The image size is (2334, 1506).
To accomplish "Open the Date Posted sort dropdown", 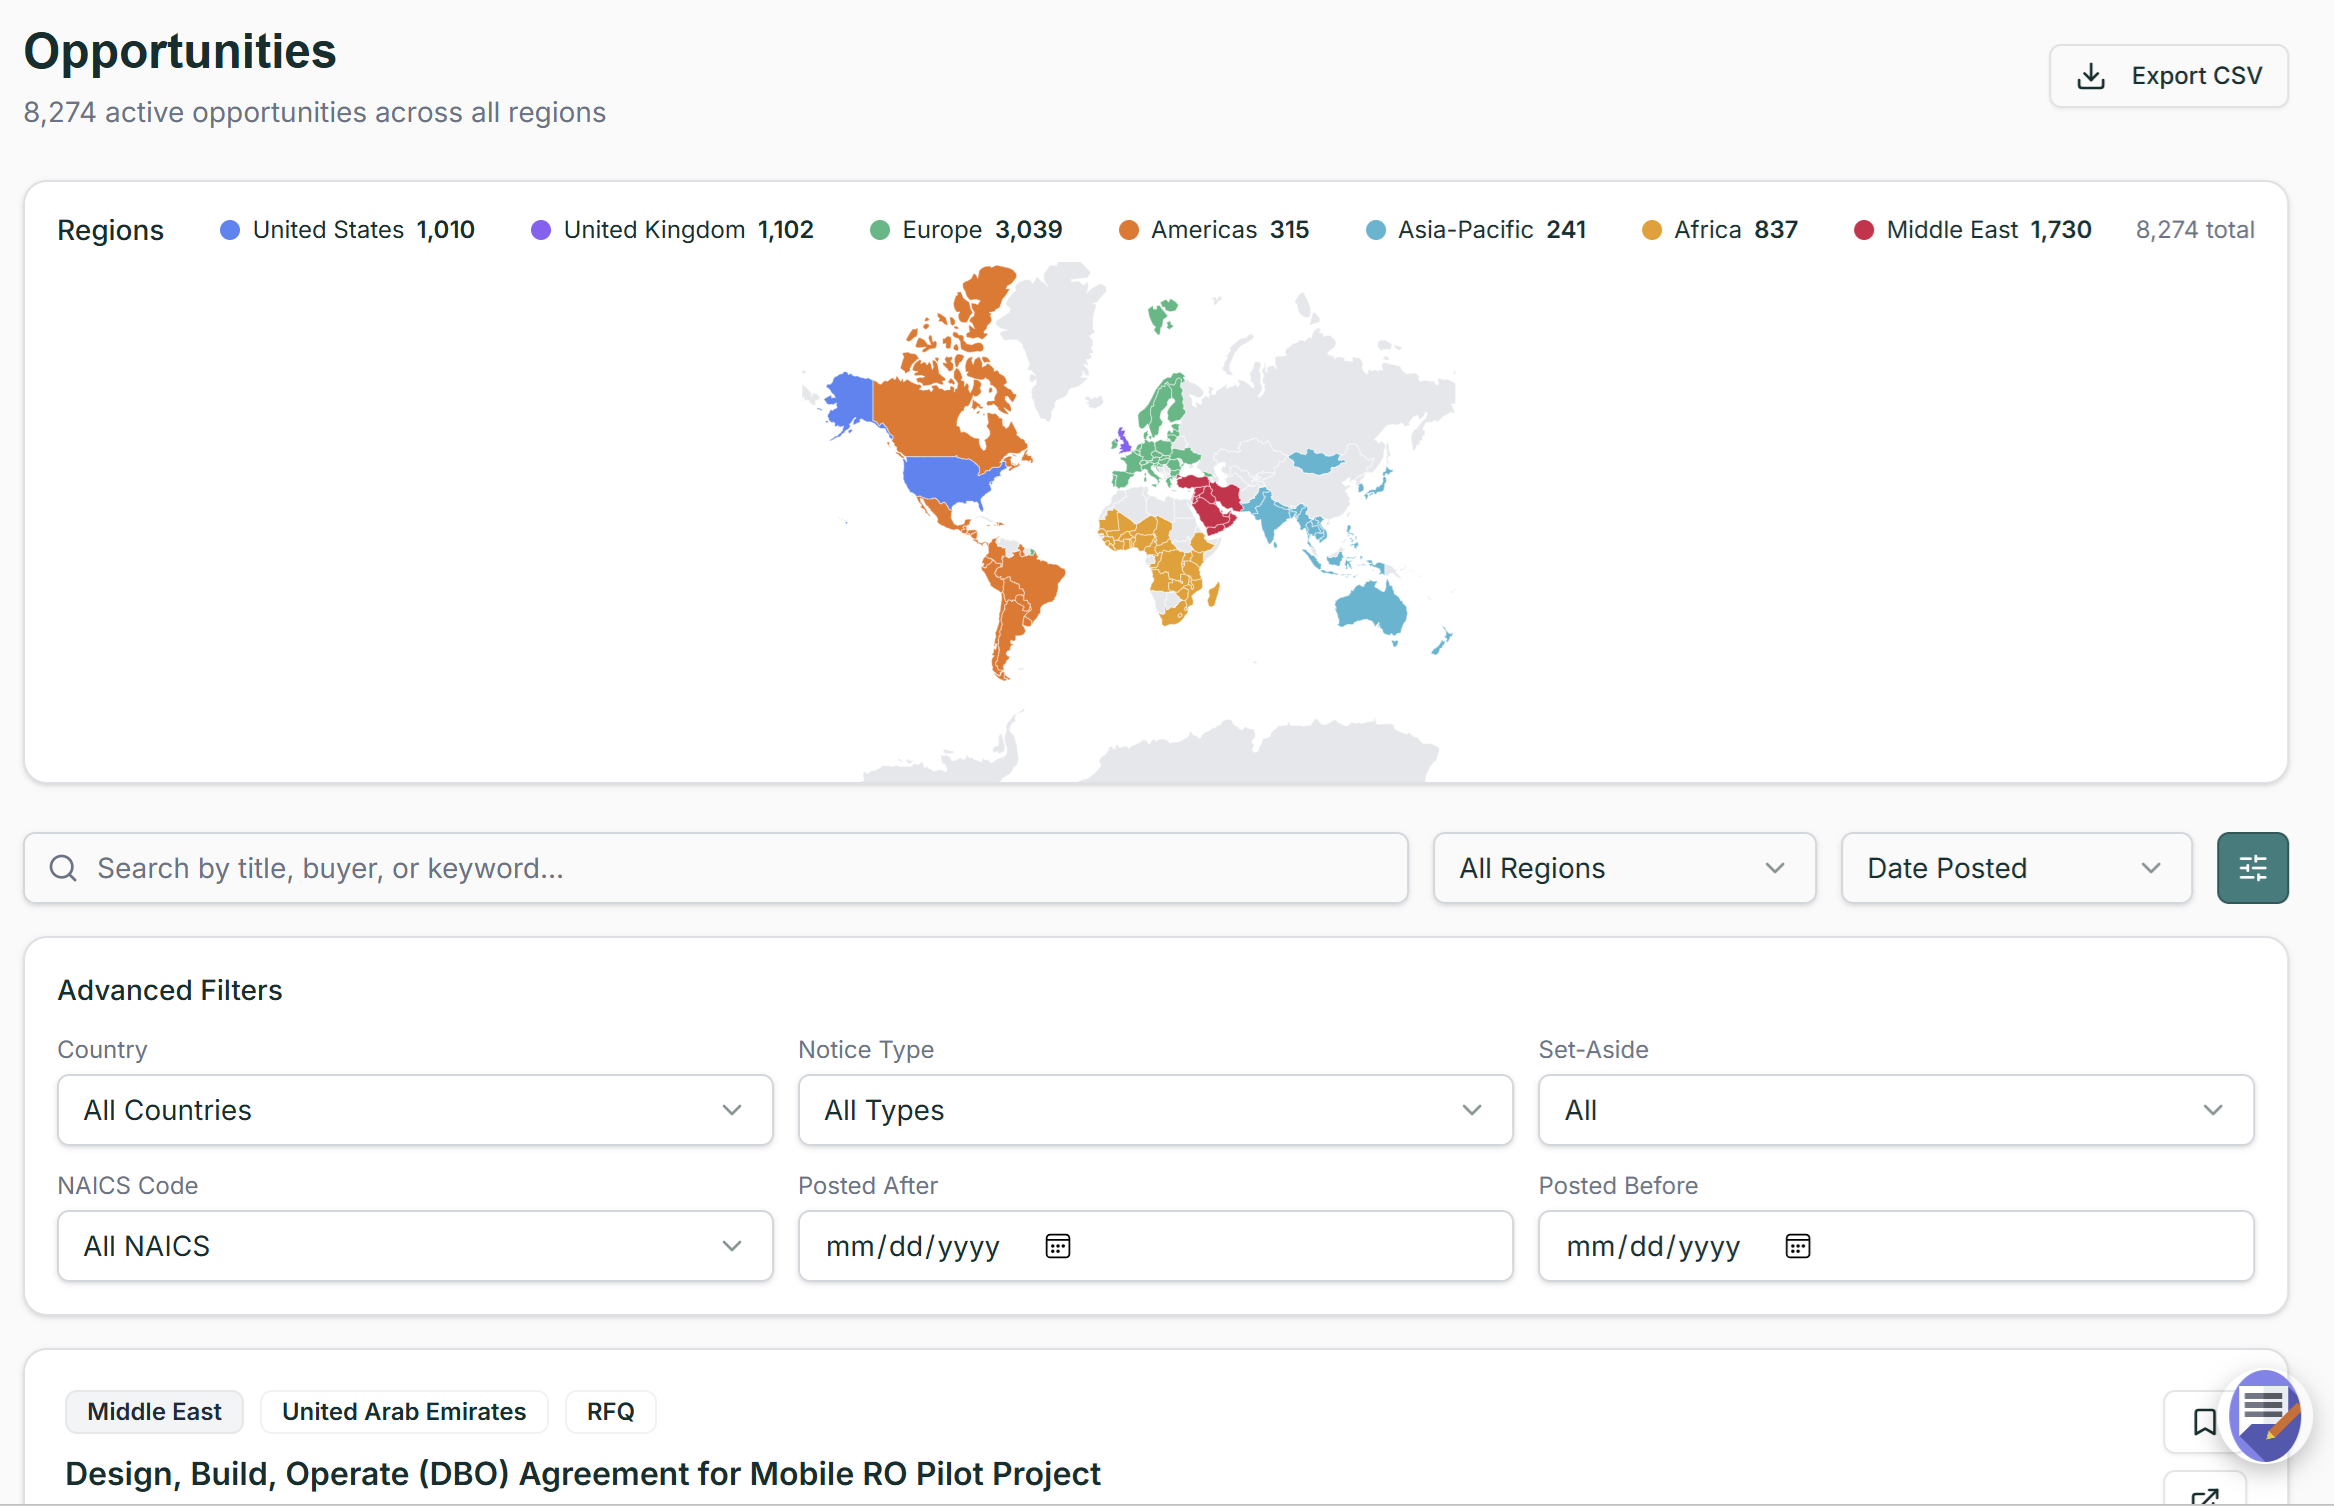I will tap(2016, 868).
